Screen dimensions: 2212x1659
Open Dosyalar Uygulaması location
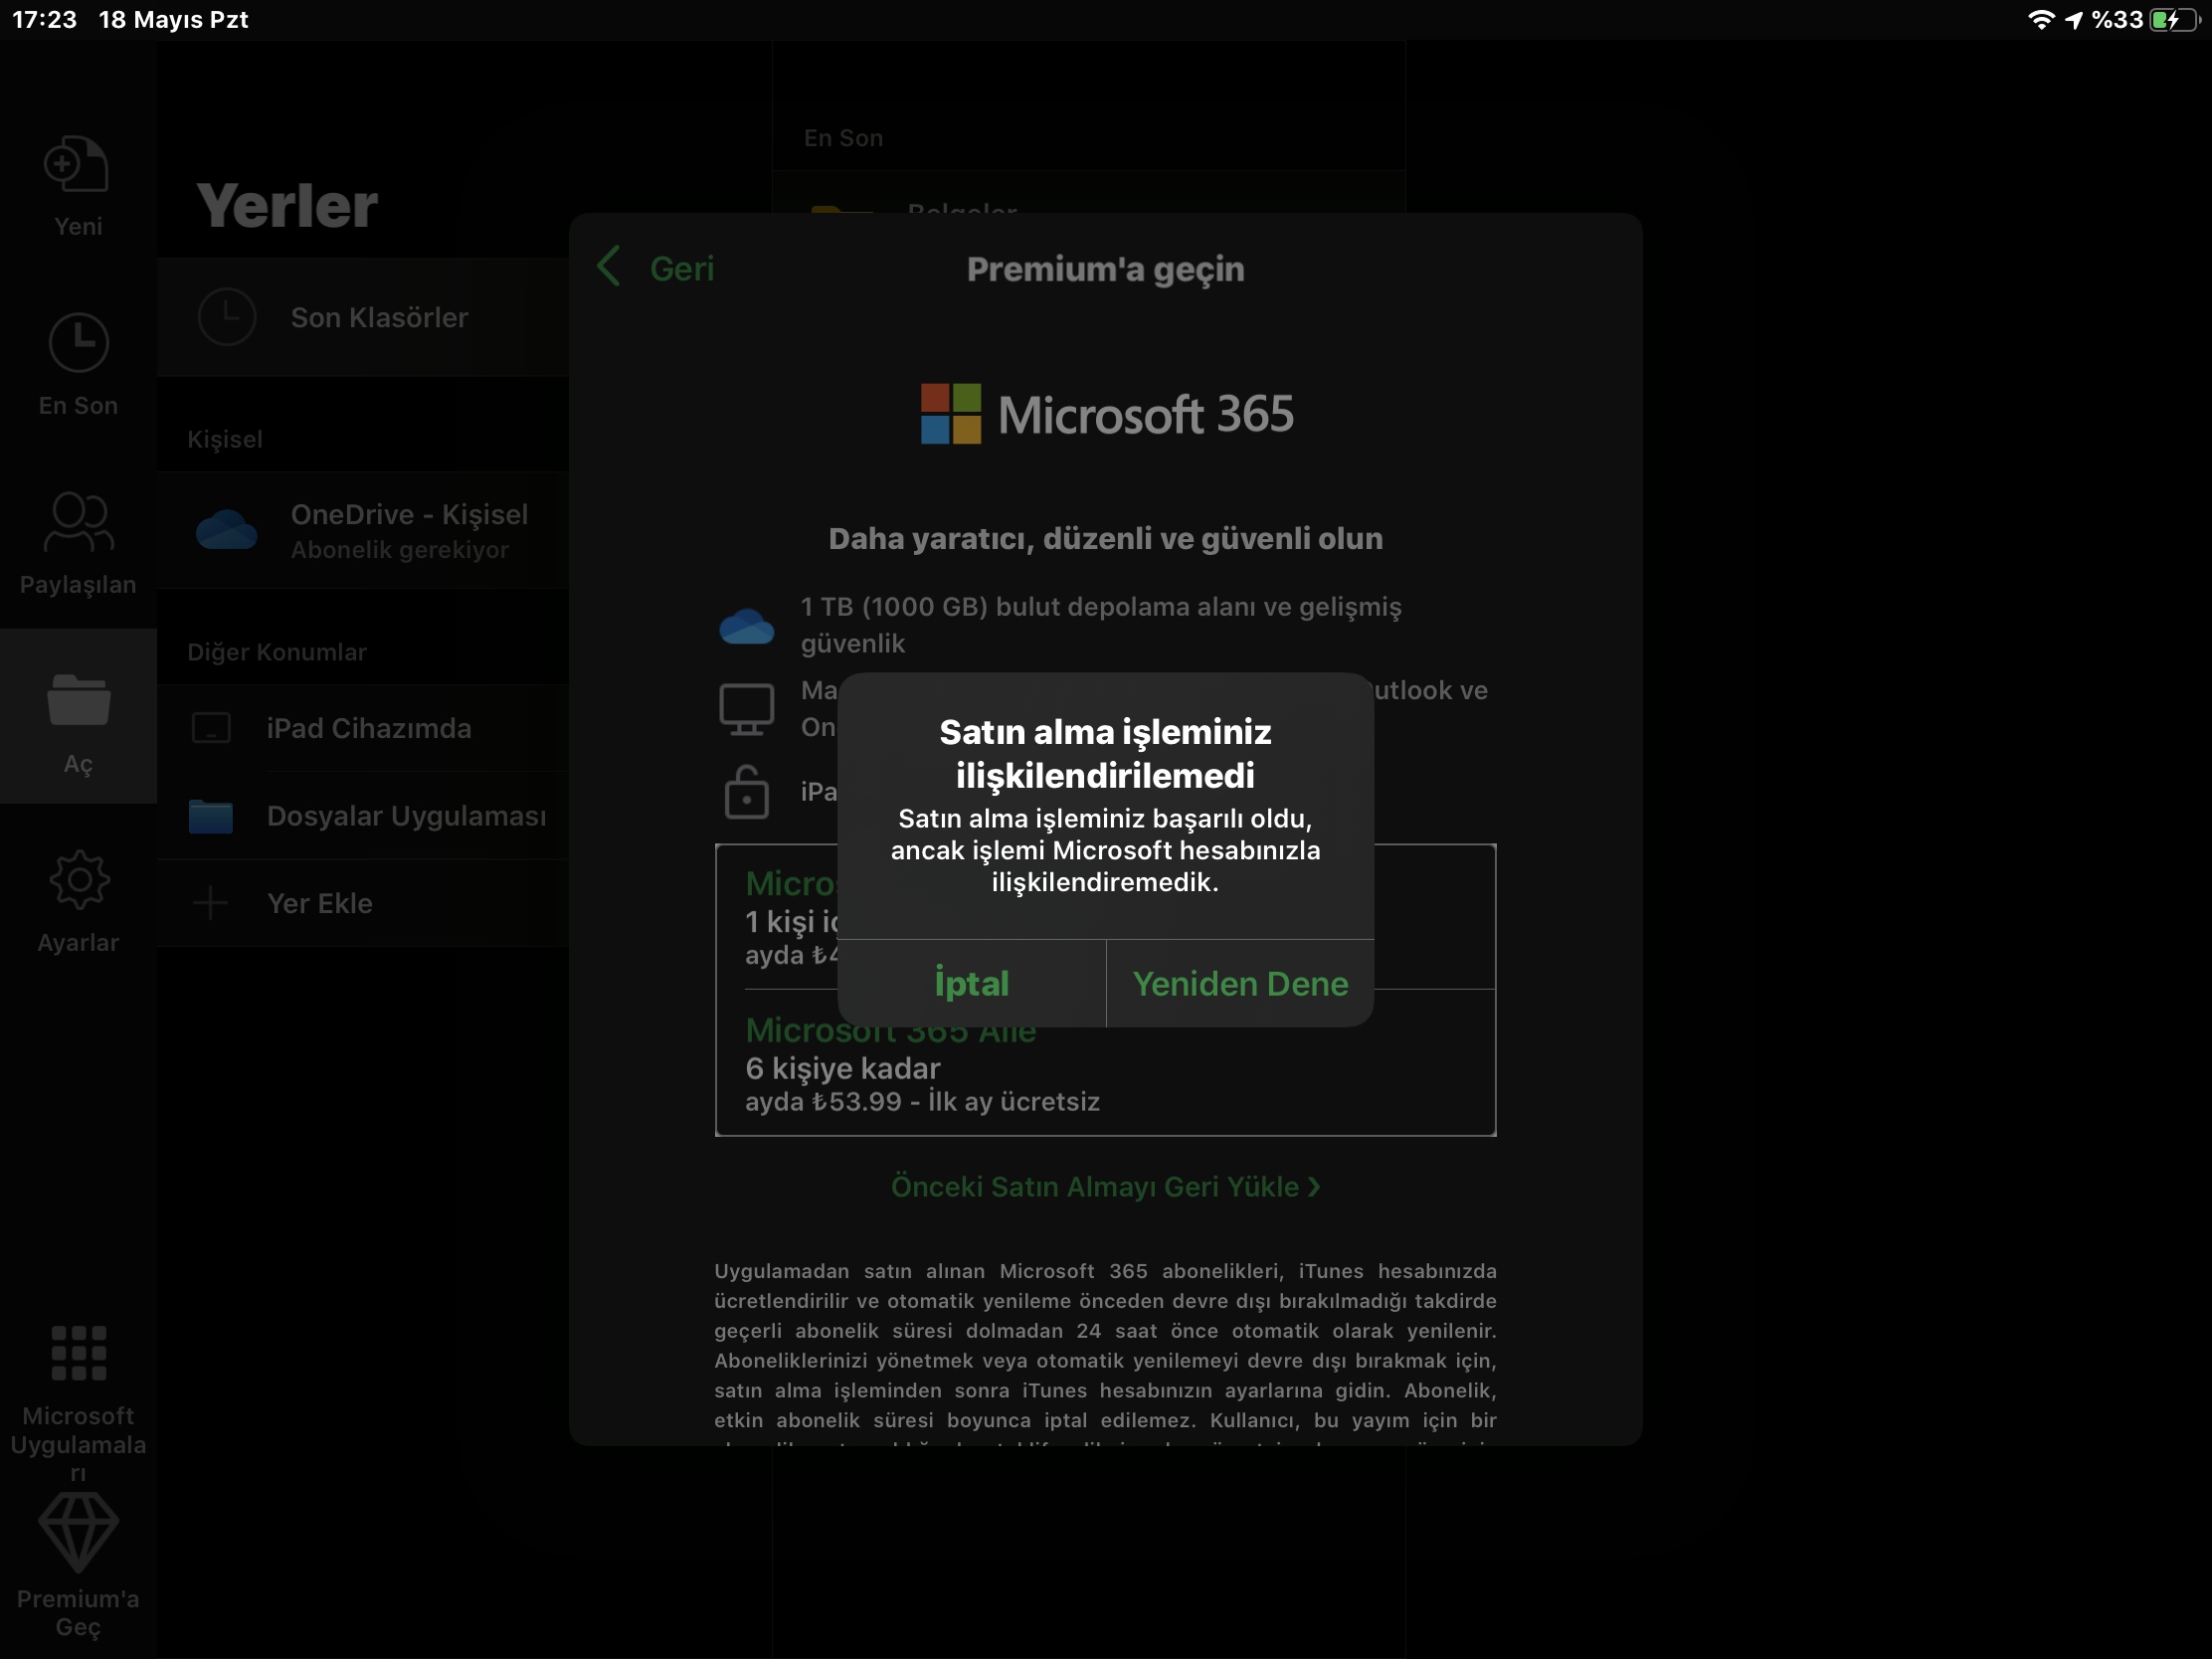pos(405,816)
